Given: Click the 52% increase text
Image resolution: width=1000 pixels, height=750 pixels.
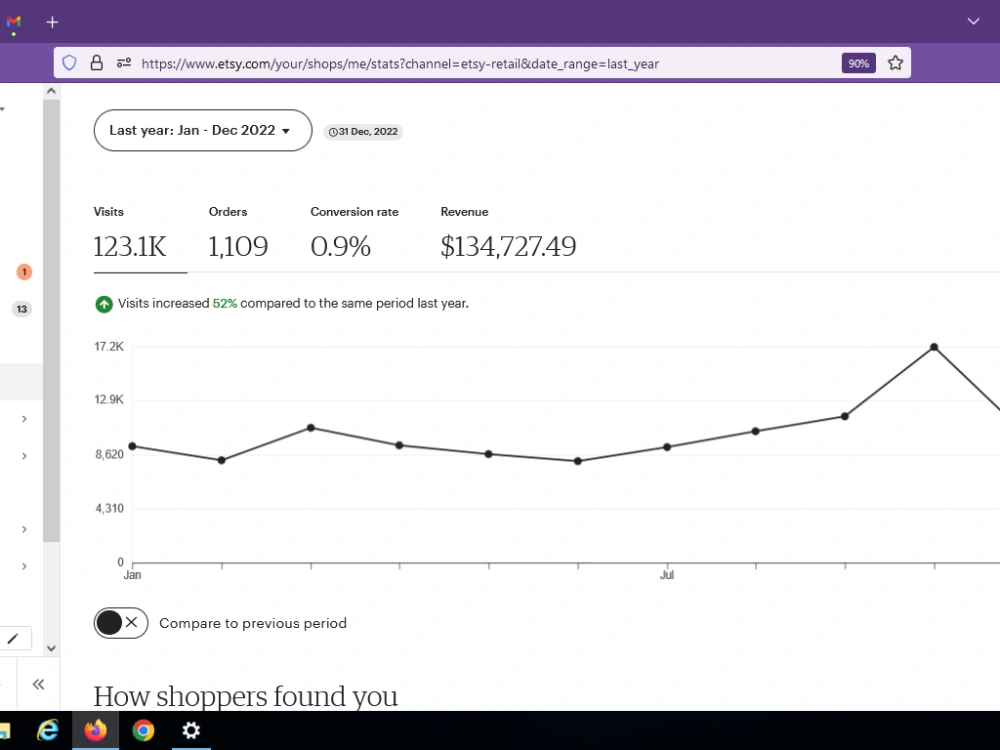Looking at the screenshot, I should click(x=224, y=304).
